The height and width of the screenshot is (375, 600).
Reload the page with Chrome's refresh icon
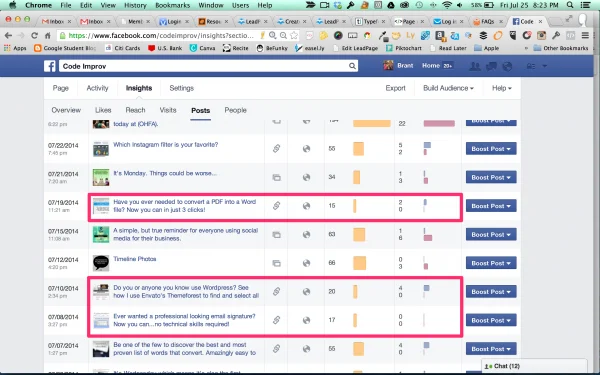34,36
